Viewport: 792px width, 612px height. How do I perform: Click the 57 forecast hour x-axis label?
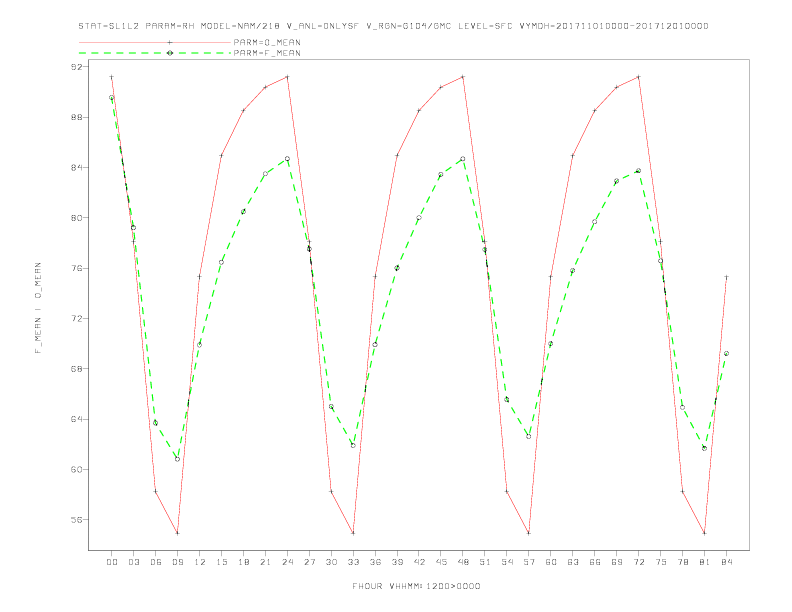point(529,562)
